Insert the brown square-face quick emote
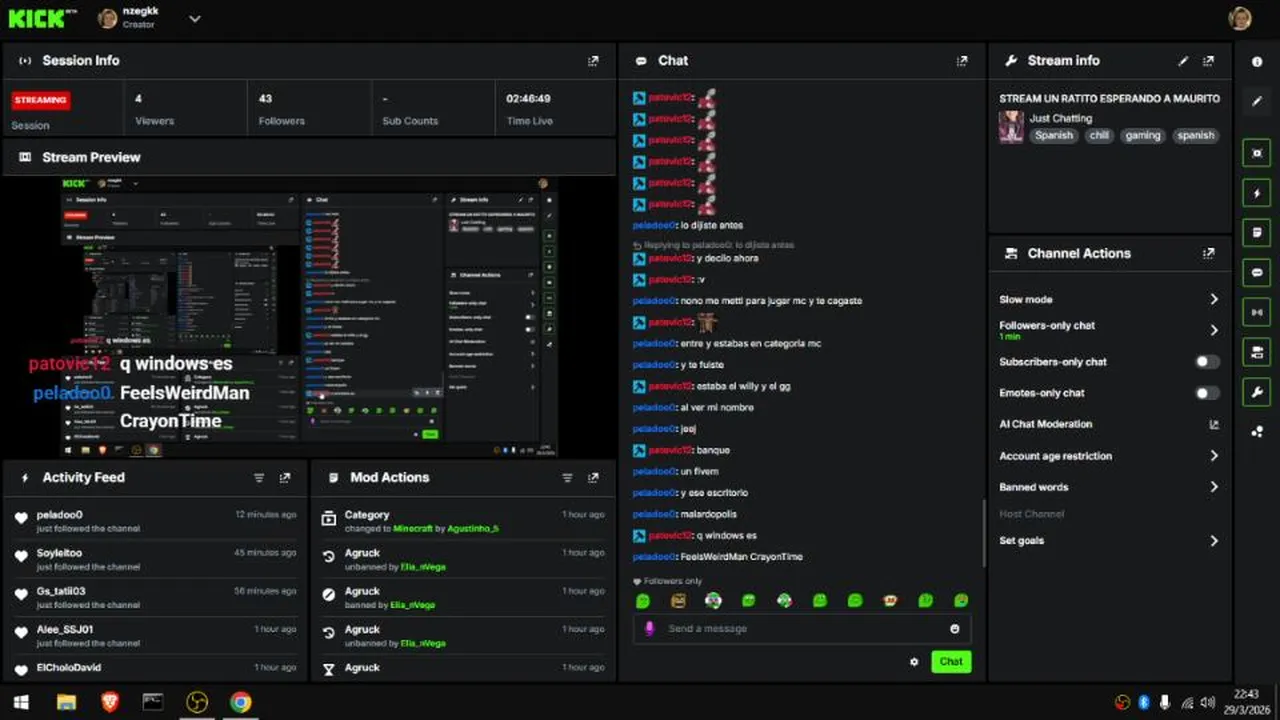This screenshot has width=1280, height=720. [x=678, y=601]
